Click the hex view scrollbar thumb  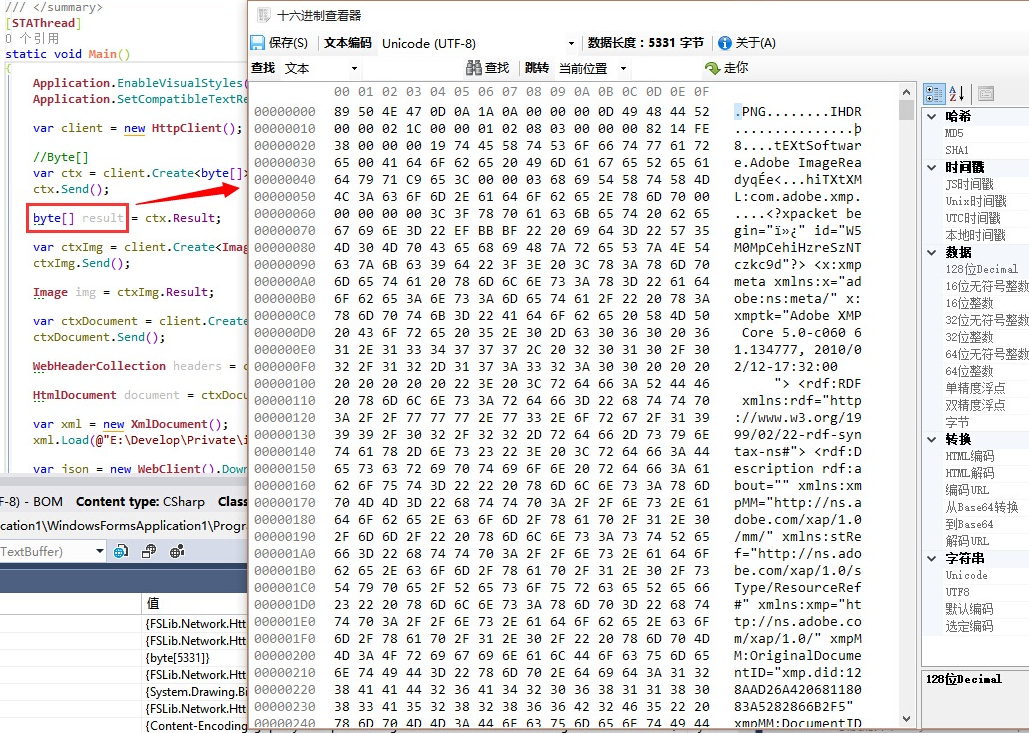906,110
